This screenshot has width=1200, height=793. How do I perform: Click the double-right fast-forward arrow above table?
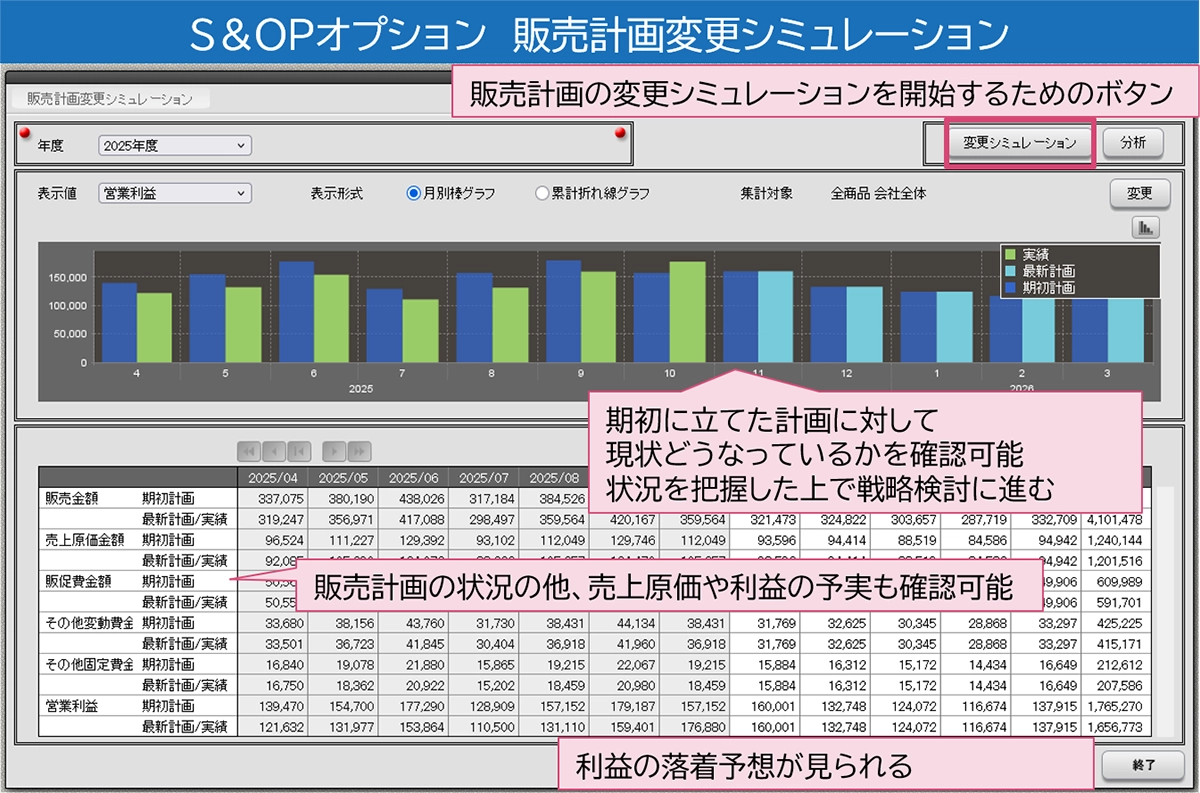359,451
